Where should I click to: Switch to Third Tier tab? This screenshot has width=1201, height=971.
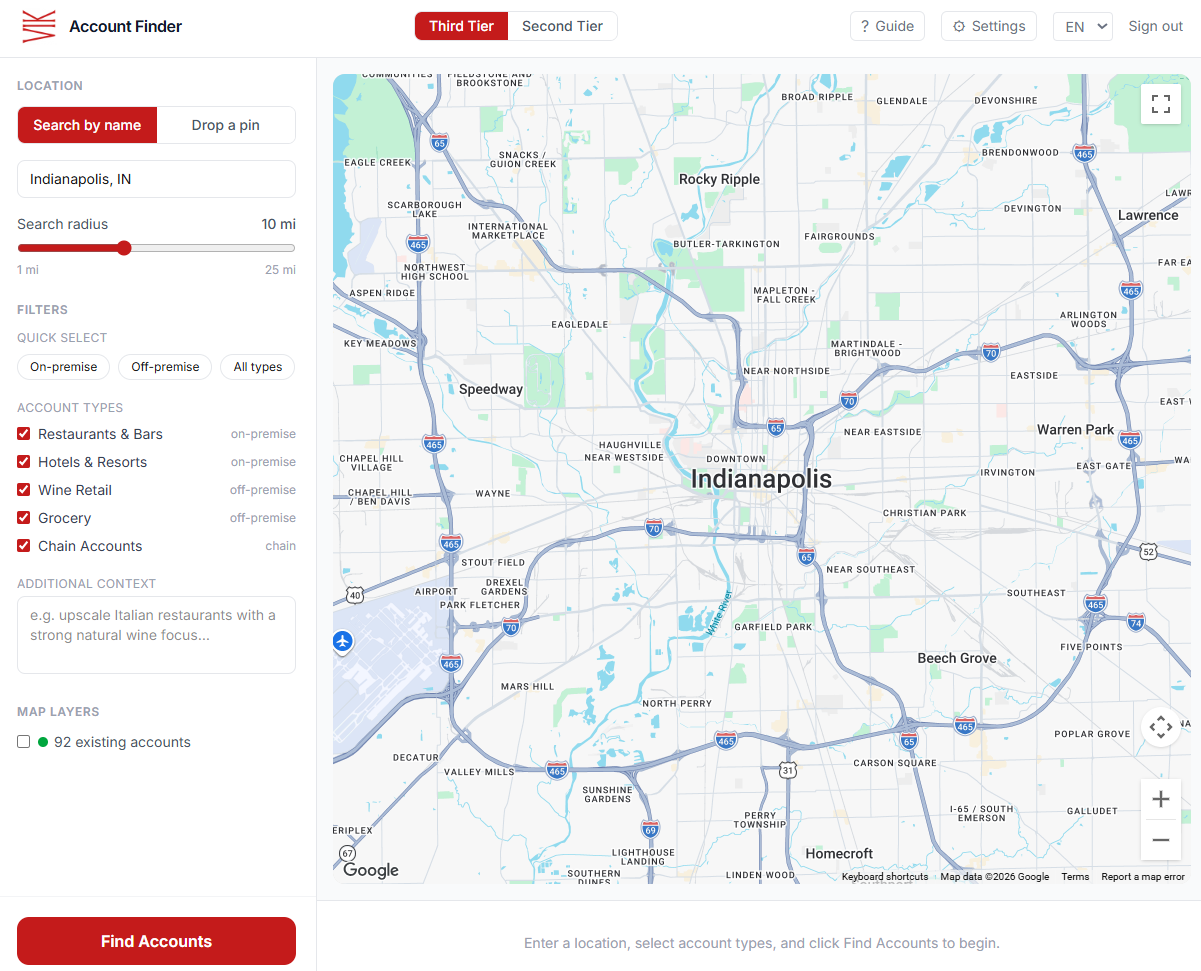click(461, 26)
